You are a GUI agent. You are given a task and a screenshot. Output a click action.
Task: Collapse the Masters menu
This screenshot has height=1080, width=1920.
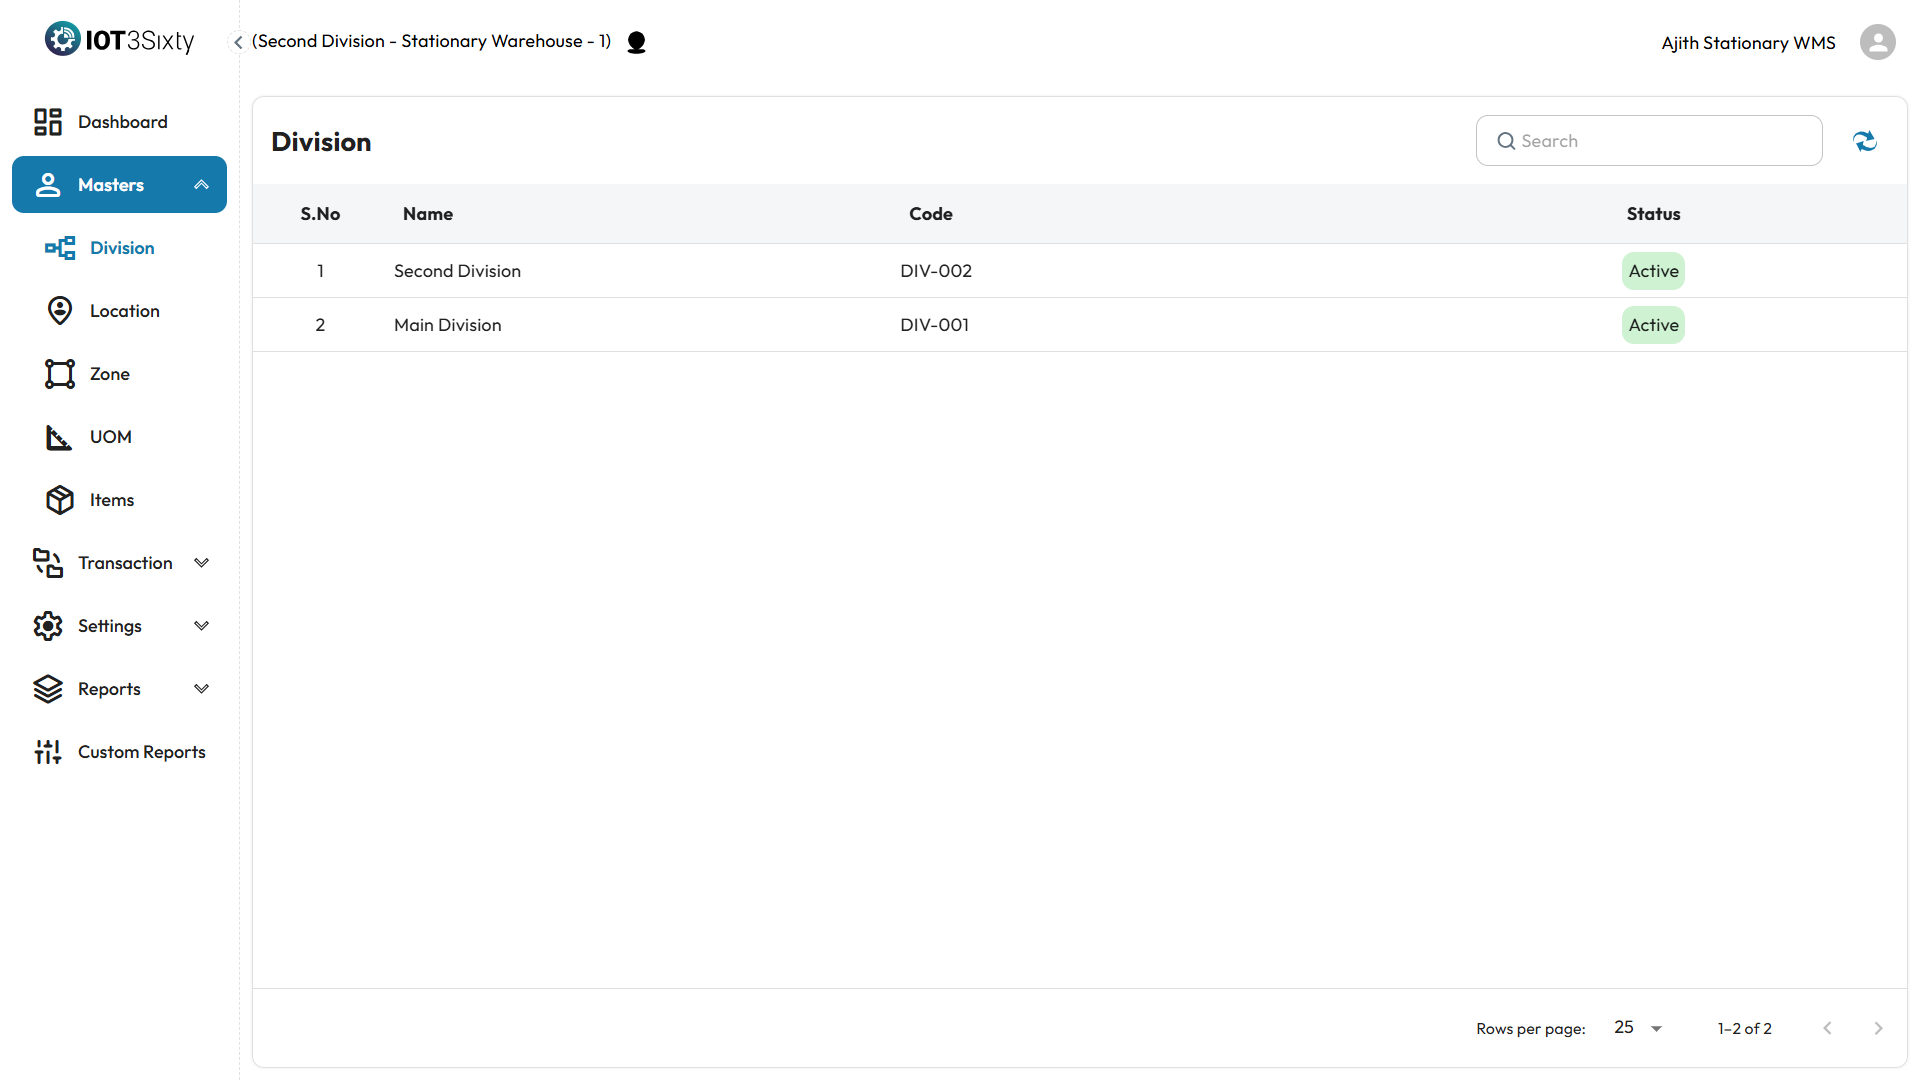[201, 185]
